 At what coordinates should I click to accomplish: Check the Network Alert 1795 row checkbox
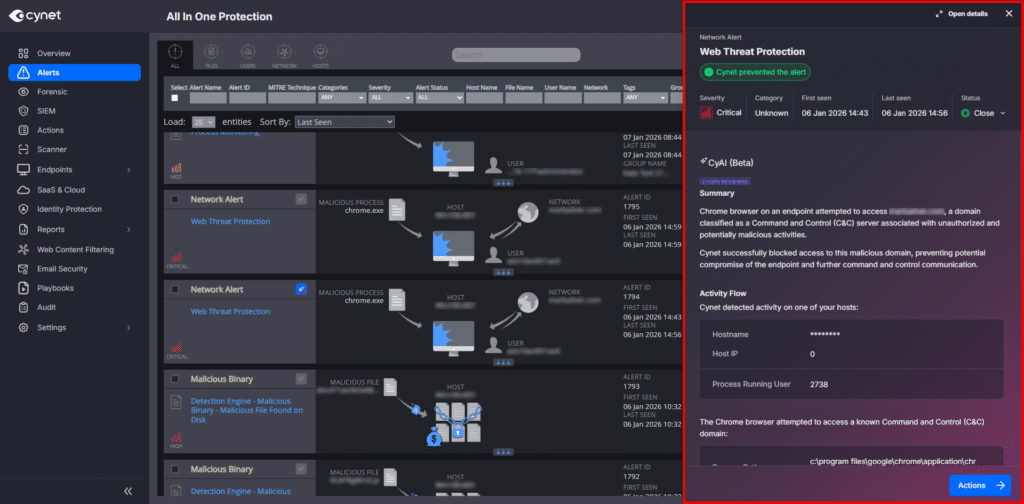[x=176, y=199]
